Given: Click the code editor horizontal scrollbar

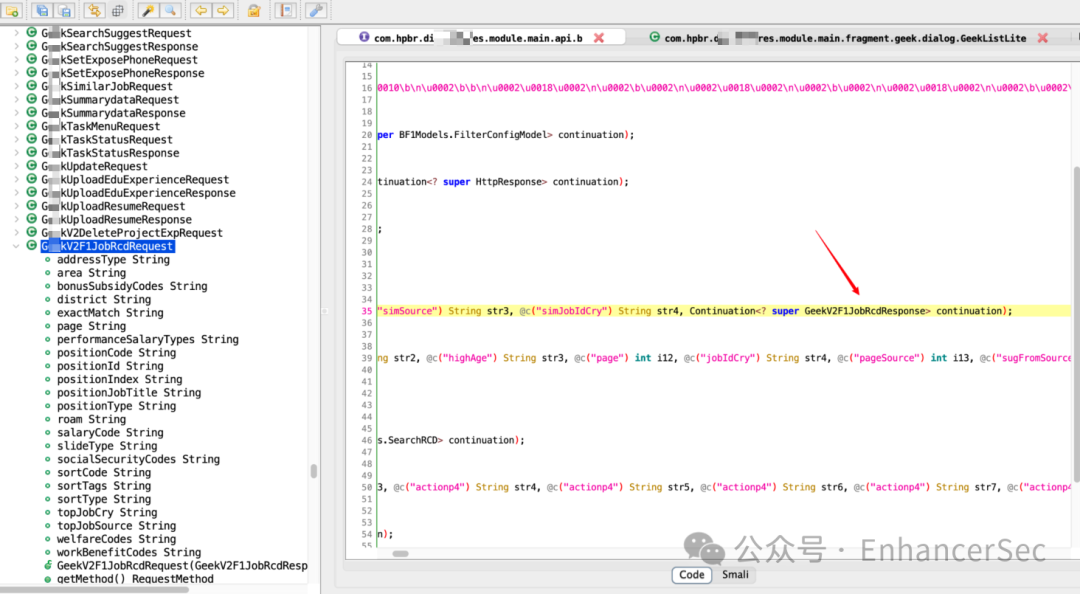Looking at the screenshot, I should click(401, 553).
